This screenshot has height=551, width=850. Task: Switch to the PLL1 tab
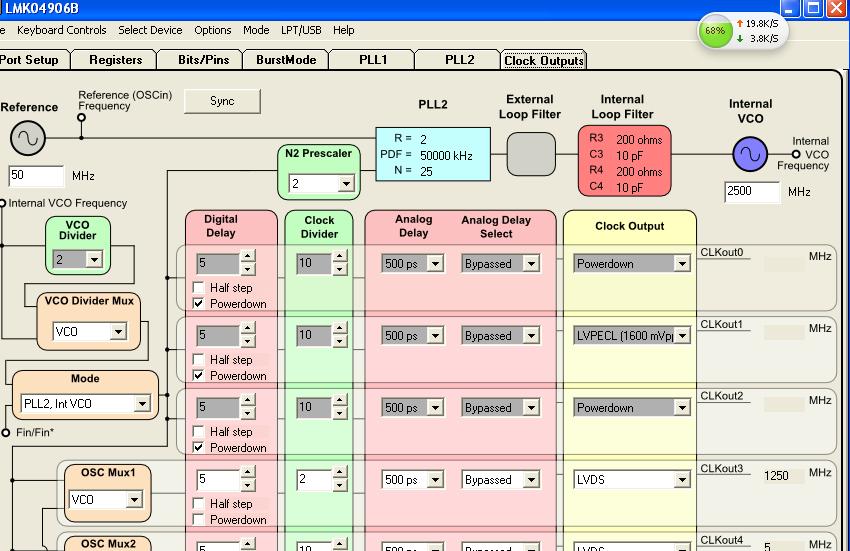click(x=373, y=60)
